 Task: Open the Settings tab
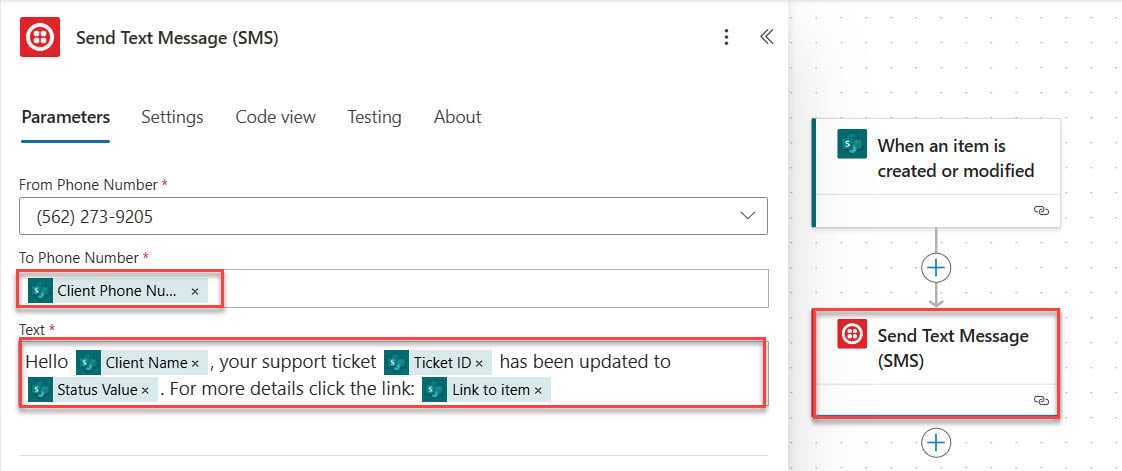tap(172, 117)
